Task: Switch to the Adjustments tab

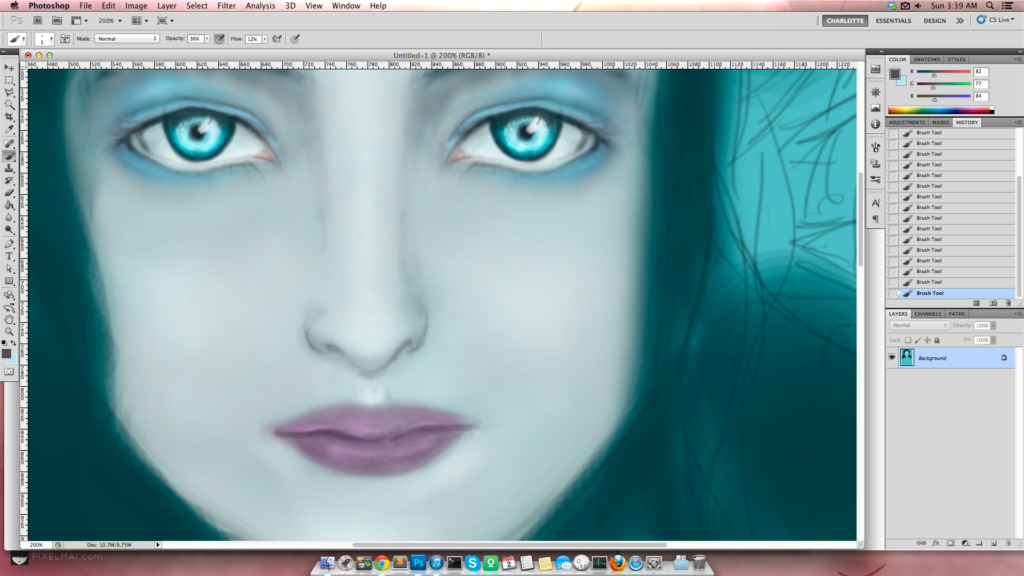Action: [x=906, y=123]
